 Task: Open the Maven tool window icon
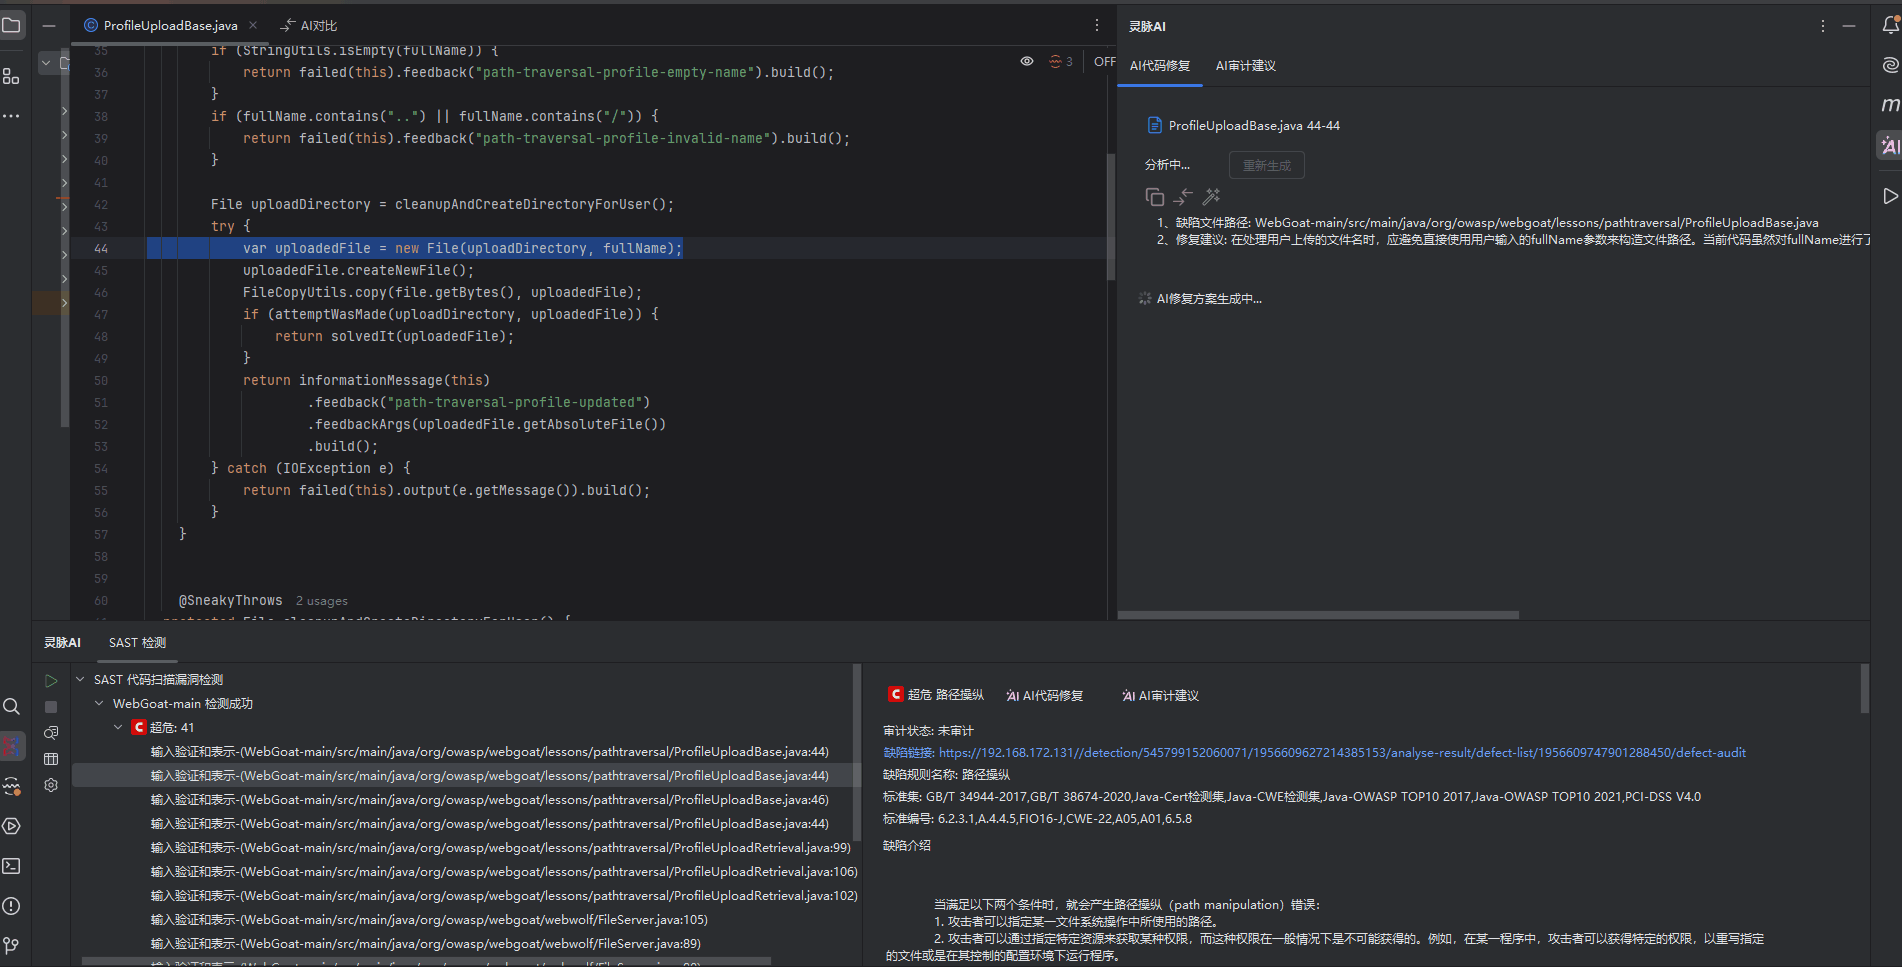tap(1890, 105)
